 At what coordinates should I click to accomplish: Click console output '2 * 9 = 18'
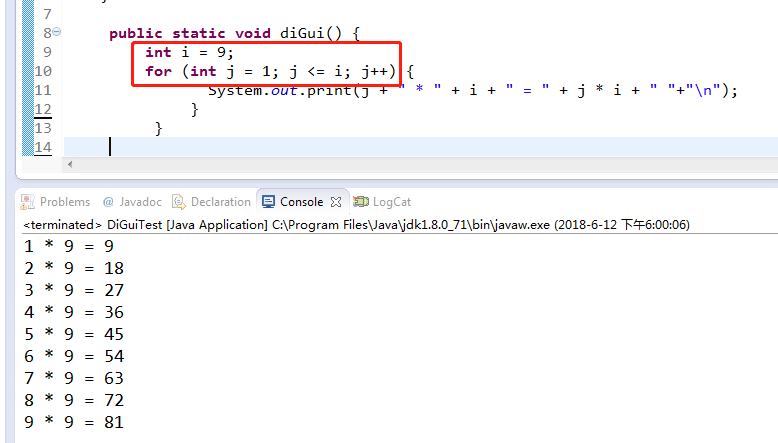(74, 268)
